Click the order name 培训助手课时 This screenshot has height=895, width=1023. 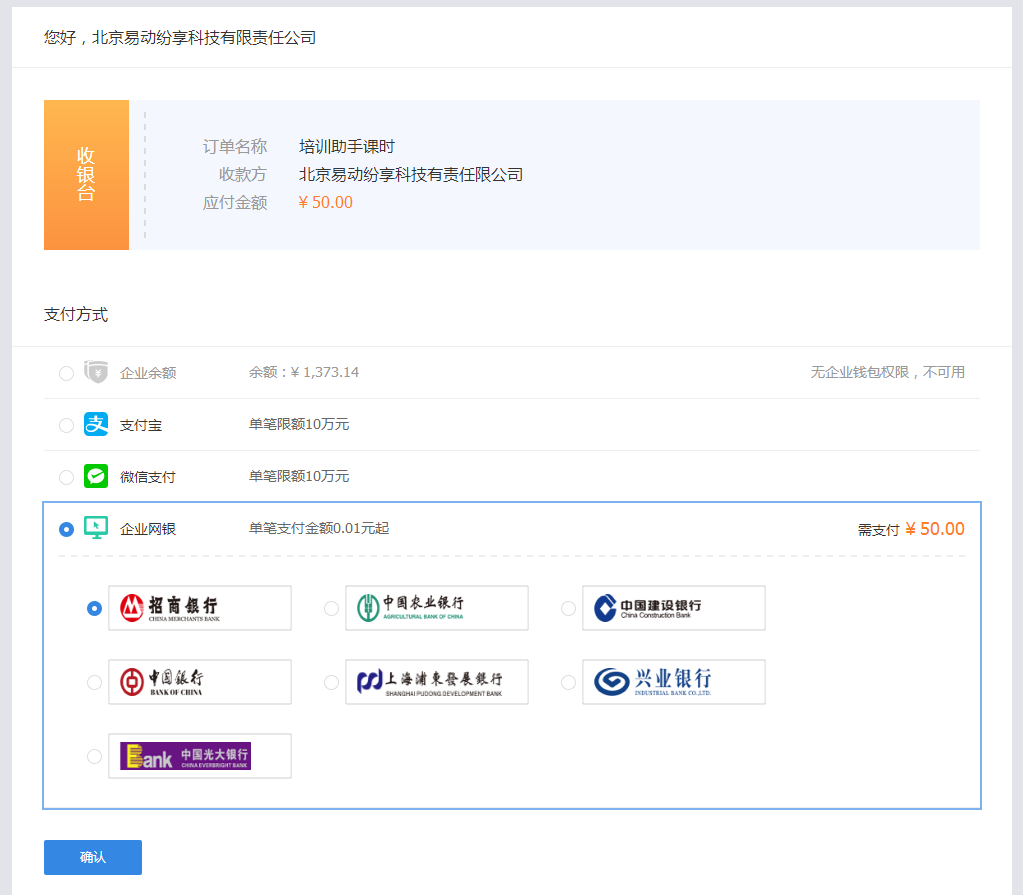[347, 147]
